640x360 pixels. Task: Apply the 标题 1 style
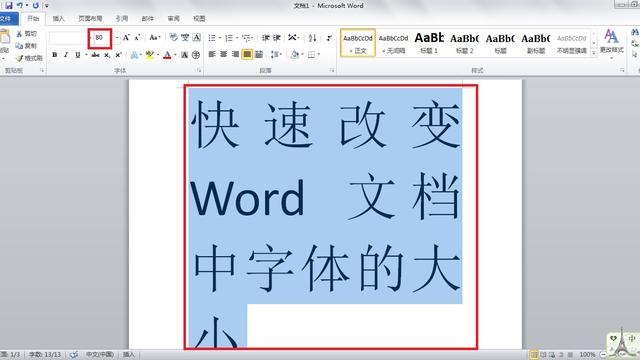[x=429, y=43]
